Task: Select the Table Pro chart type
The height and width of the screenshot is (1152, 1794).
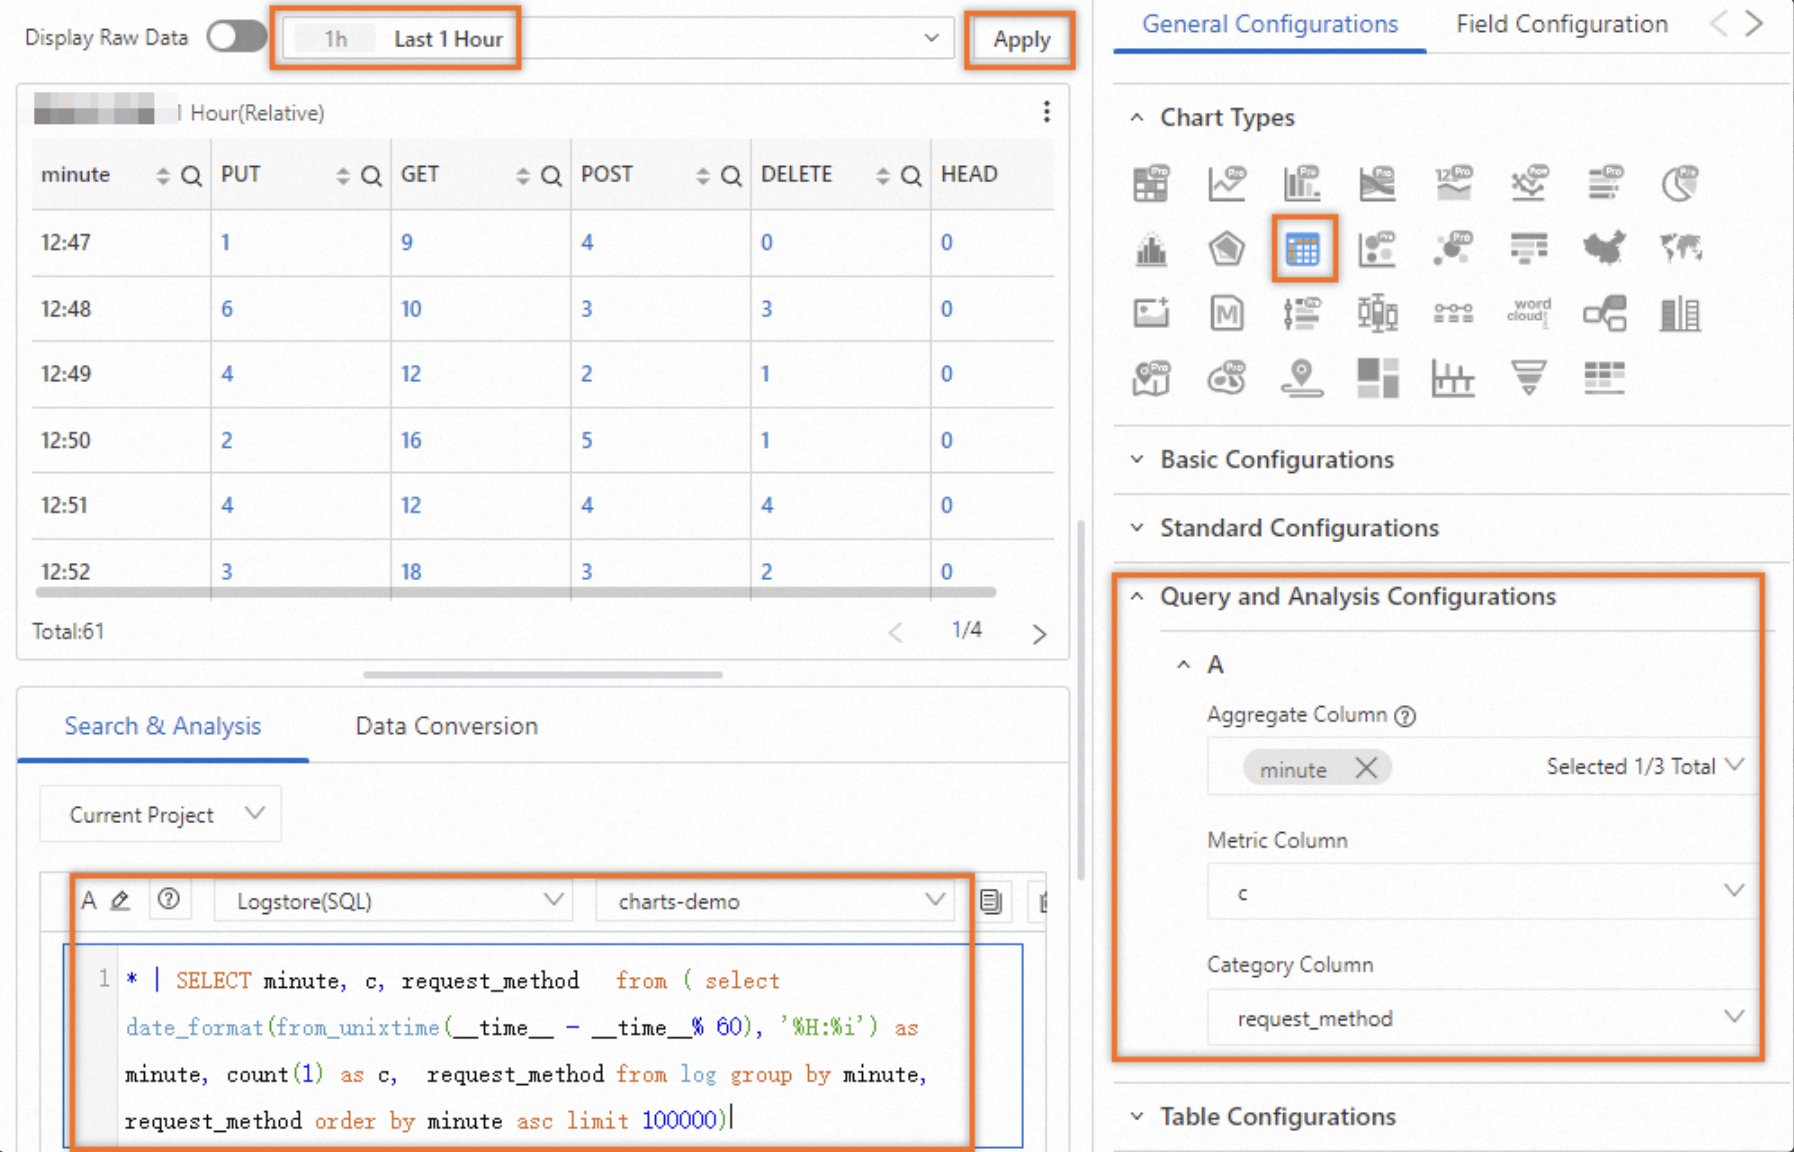Action: tap(1151, 183)
